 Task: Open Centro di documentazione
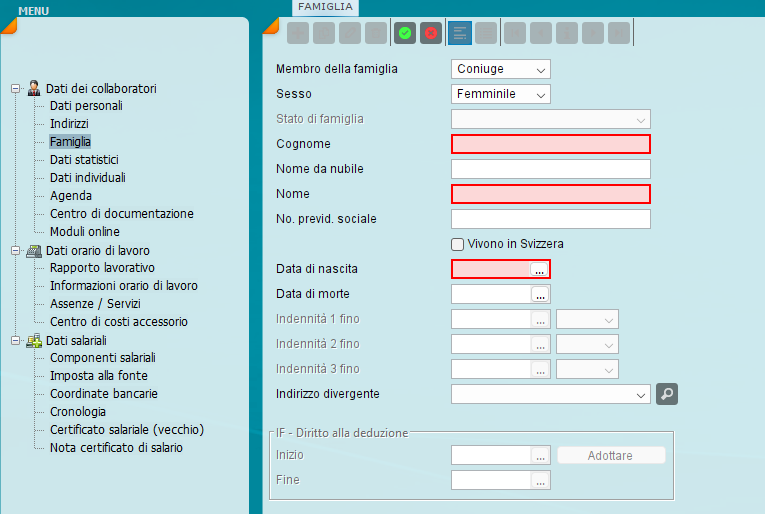coord(122,214)
